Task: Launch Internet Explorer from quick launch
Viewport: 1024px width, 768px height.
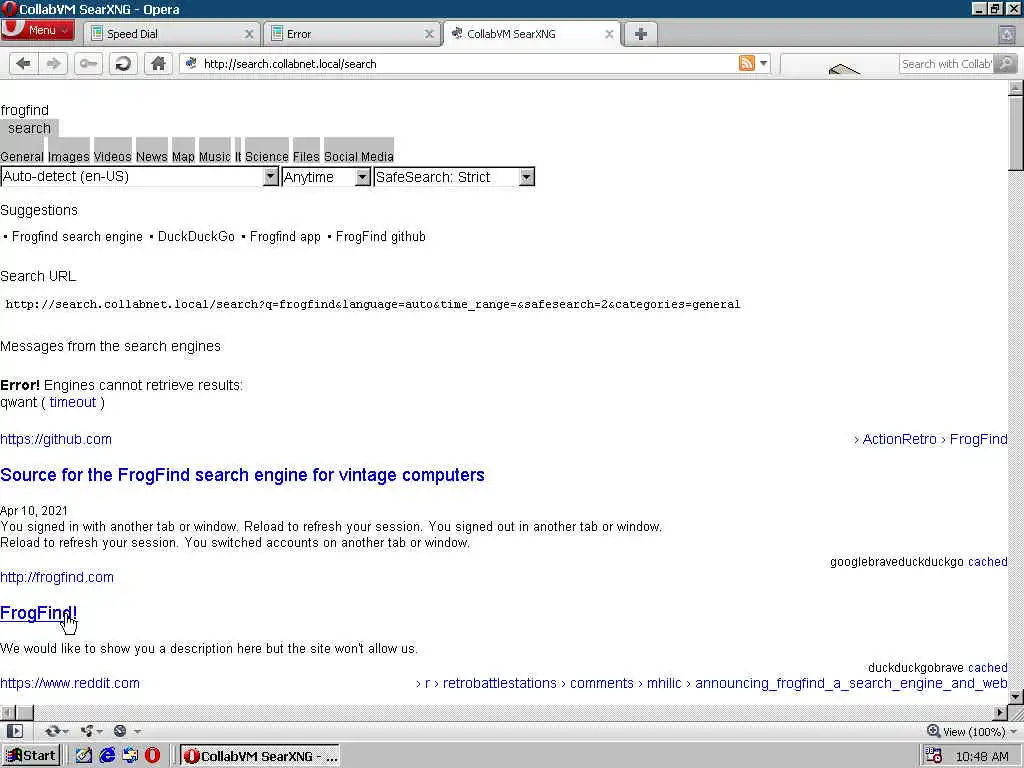Action: point(107,756)
